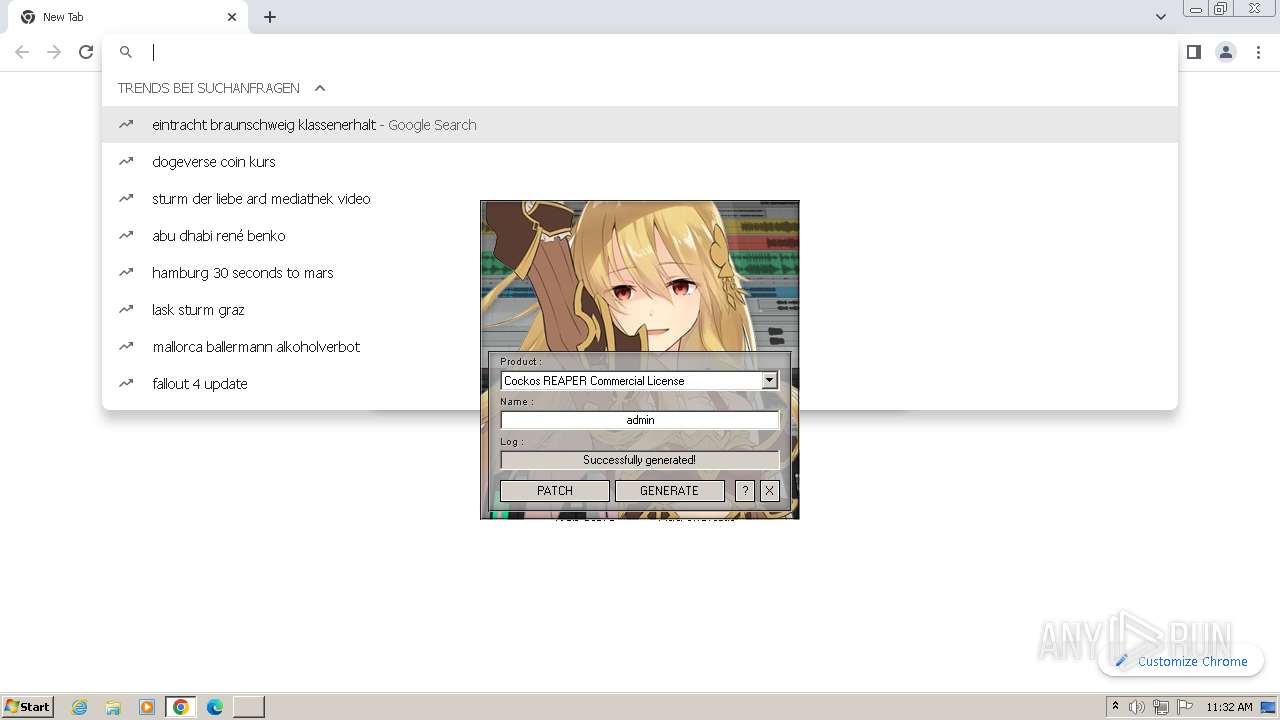Open Chrome's three-dot menu
Screen dimensions: 1280x720
click(x=1258, y=52)
